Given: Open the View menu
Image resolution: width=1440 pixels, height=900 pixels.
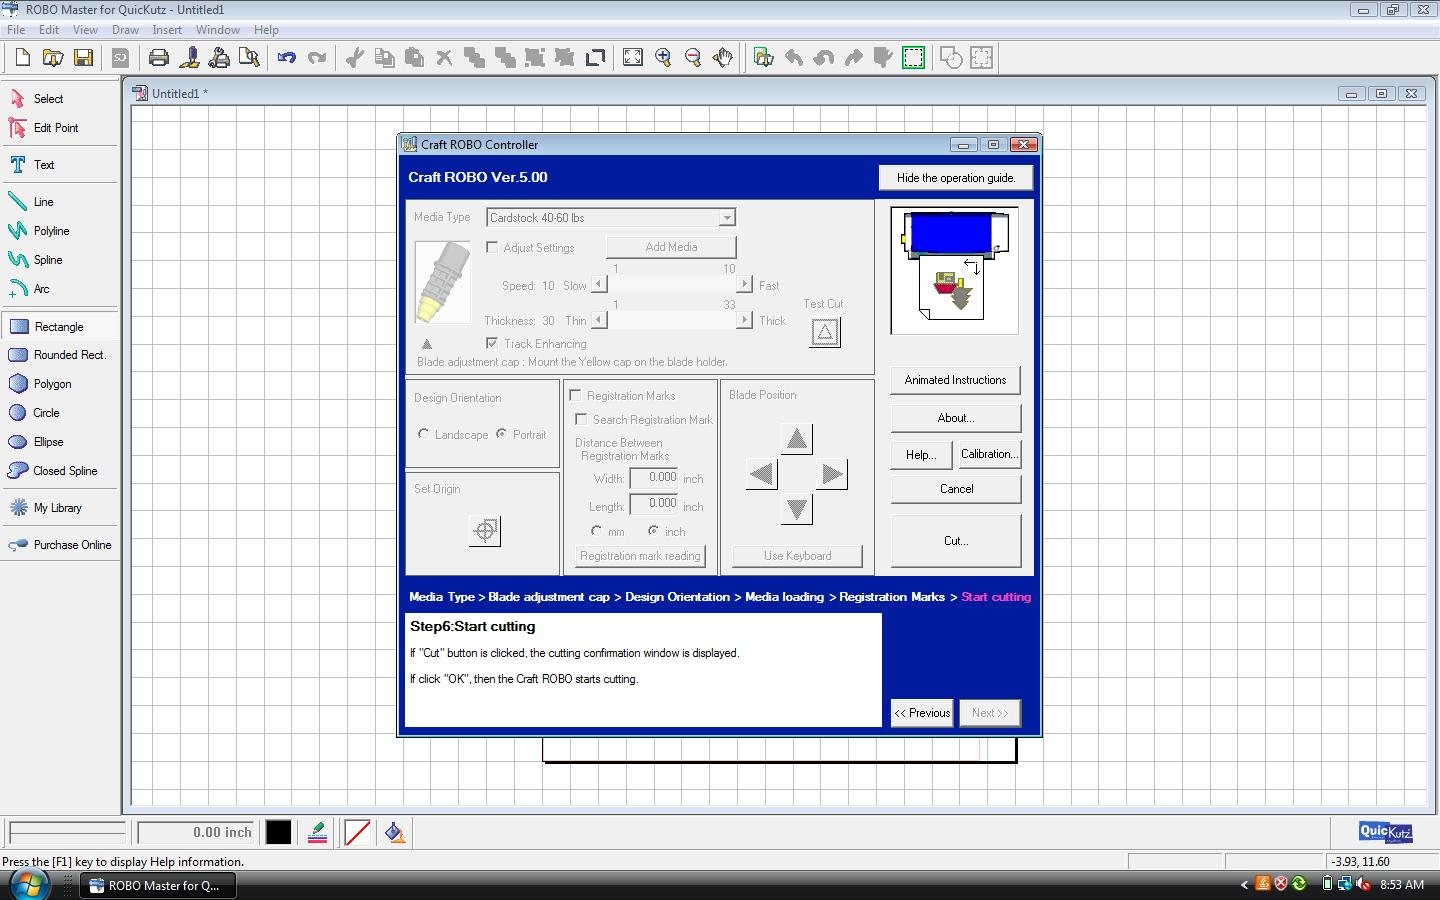Looking at the screenshot, I should [x=85, y=30].
